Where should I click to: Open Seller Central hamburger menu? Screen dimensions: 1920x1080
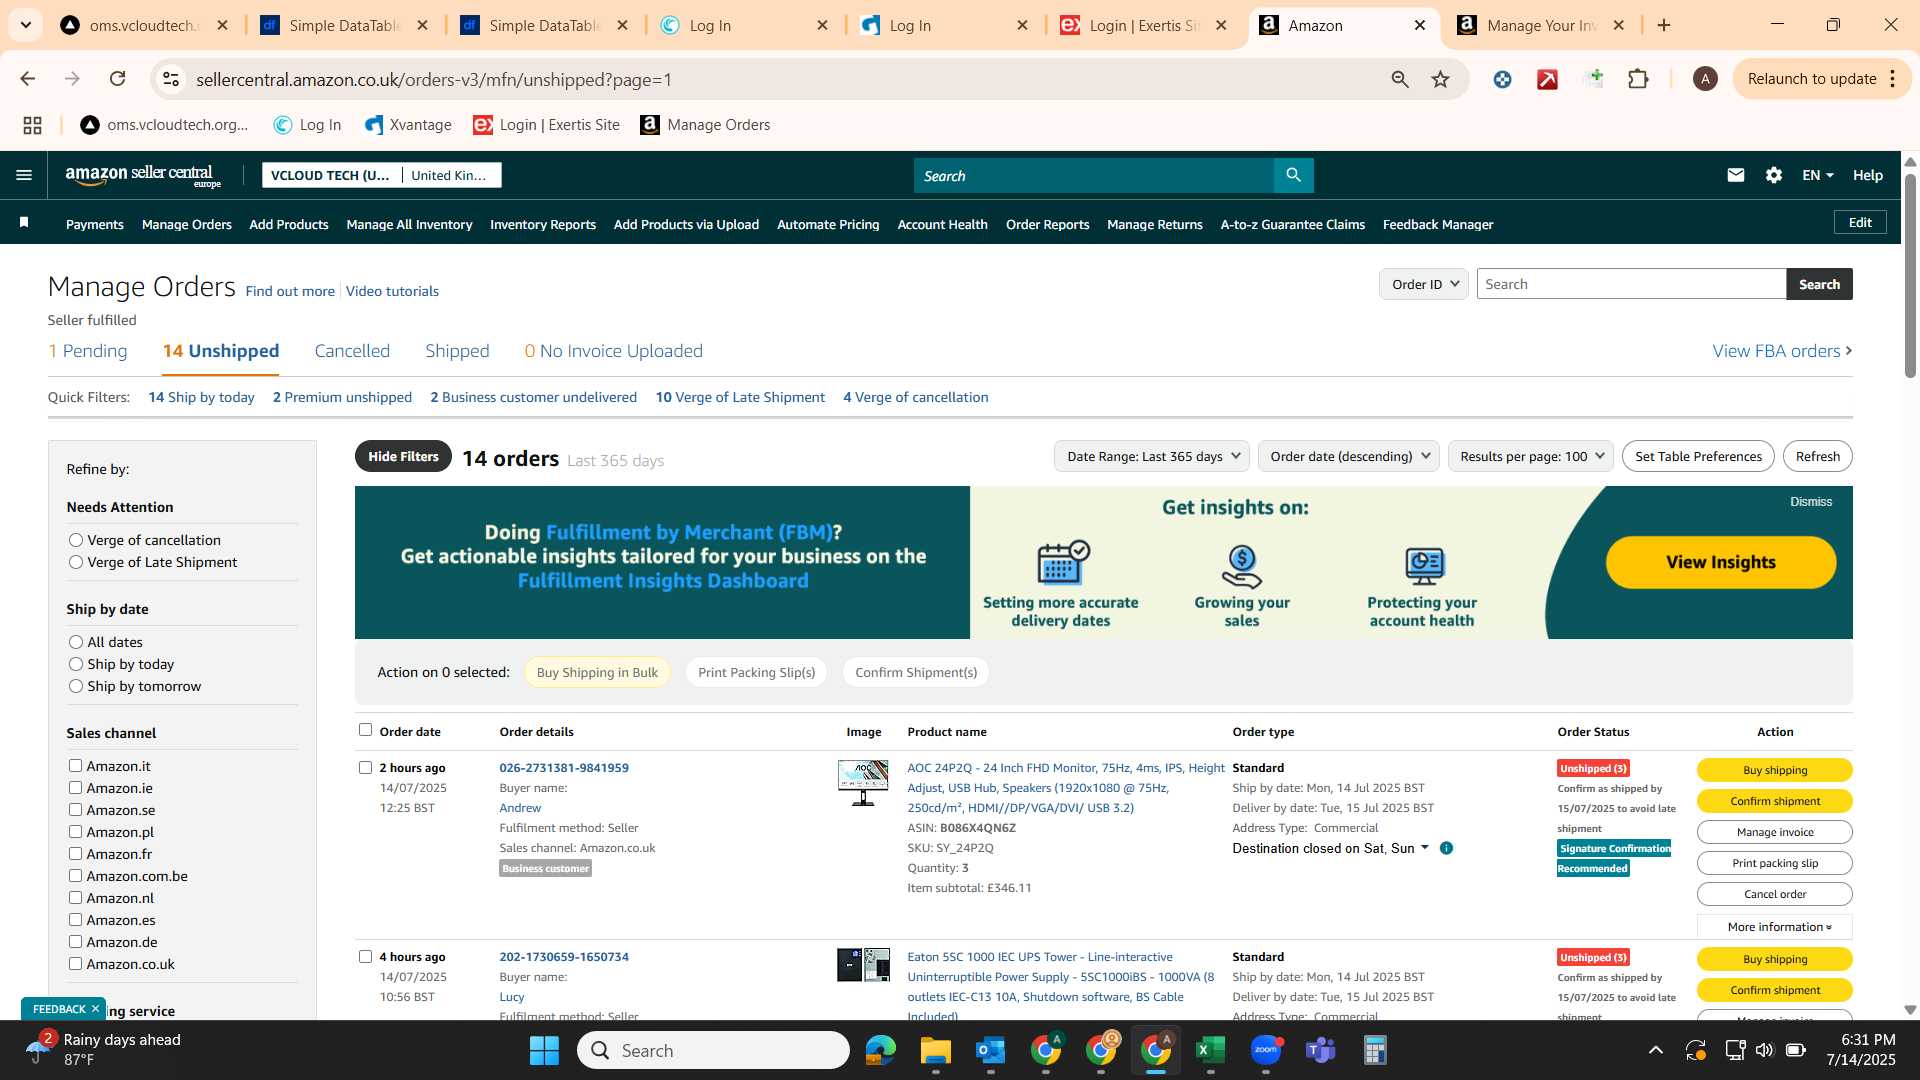[24, 175]
